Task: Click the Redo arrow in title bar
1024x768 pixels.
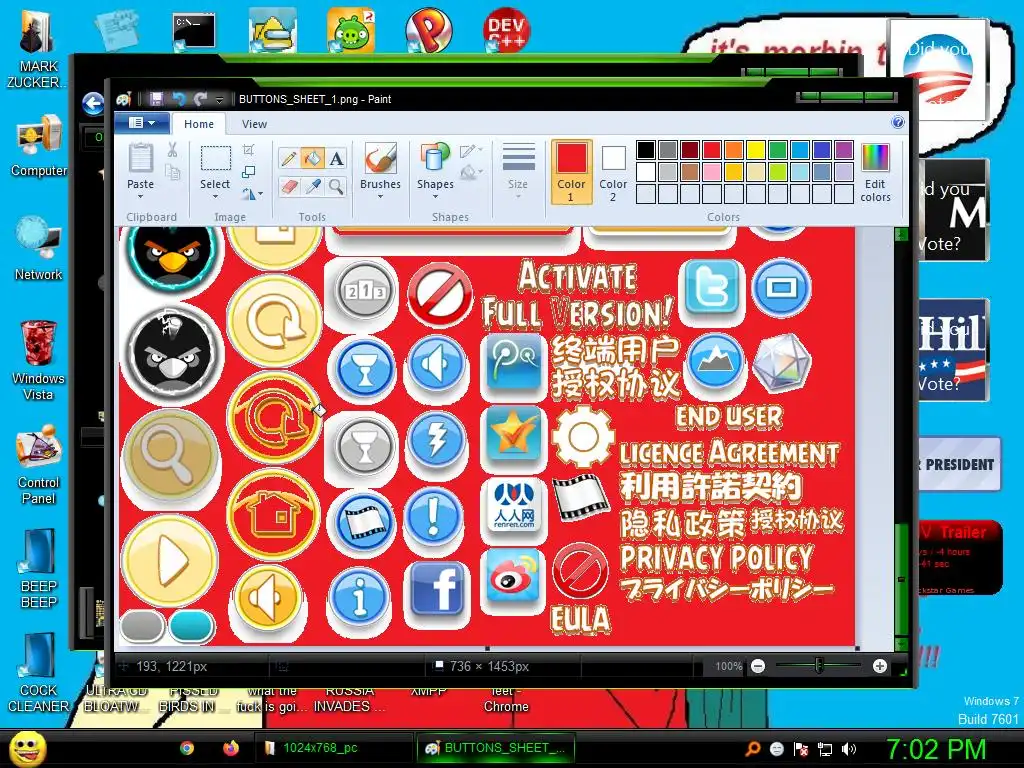Action: point(200,99)
